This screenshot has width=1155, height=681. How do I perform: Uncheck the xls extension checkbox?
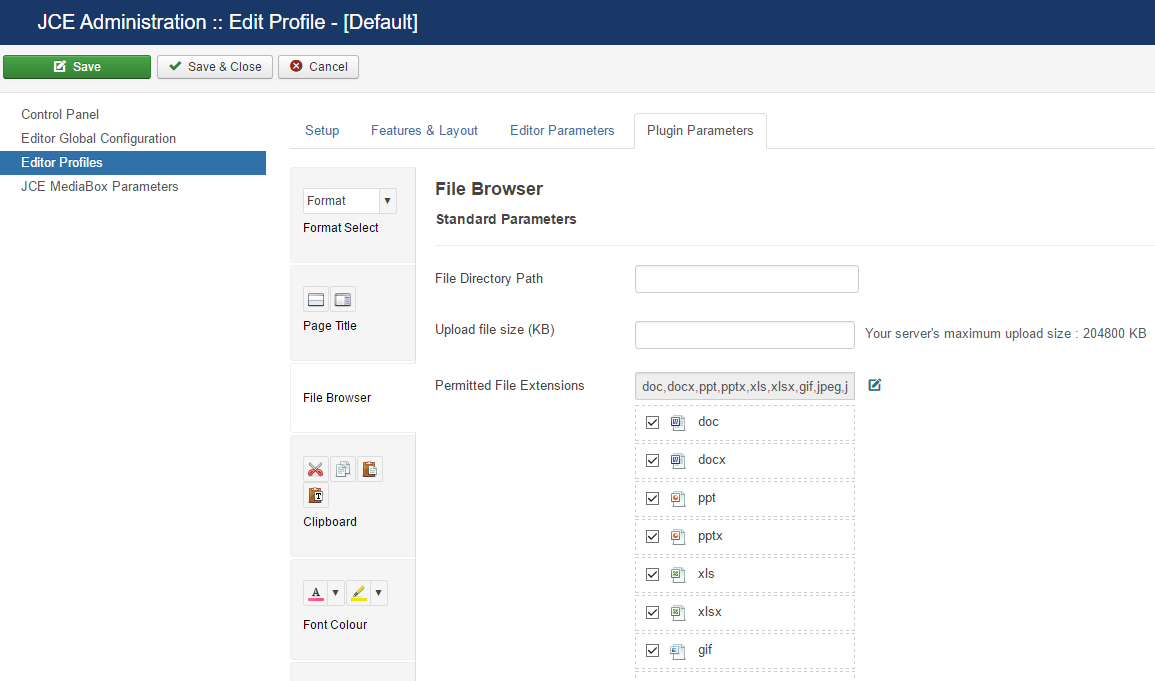coord(653,574)
